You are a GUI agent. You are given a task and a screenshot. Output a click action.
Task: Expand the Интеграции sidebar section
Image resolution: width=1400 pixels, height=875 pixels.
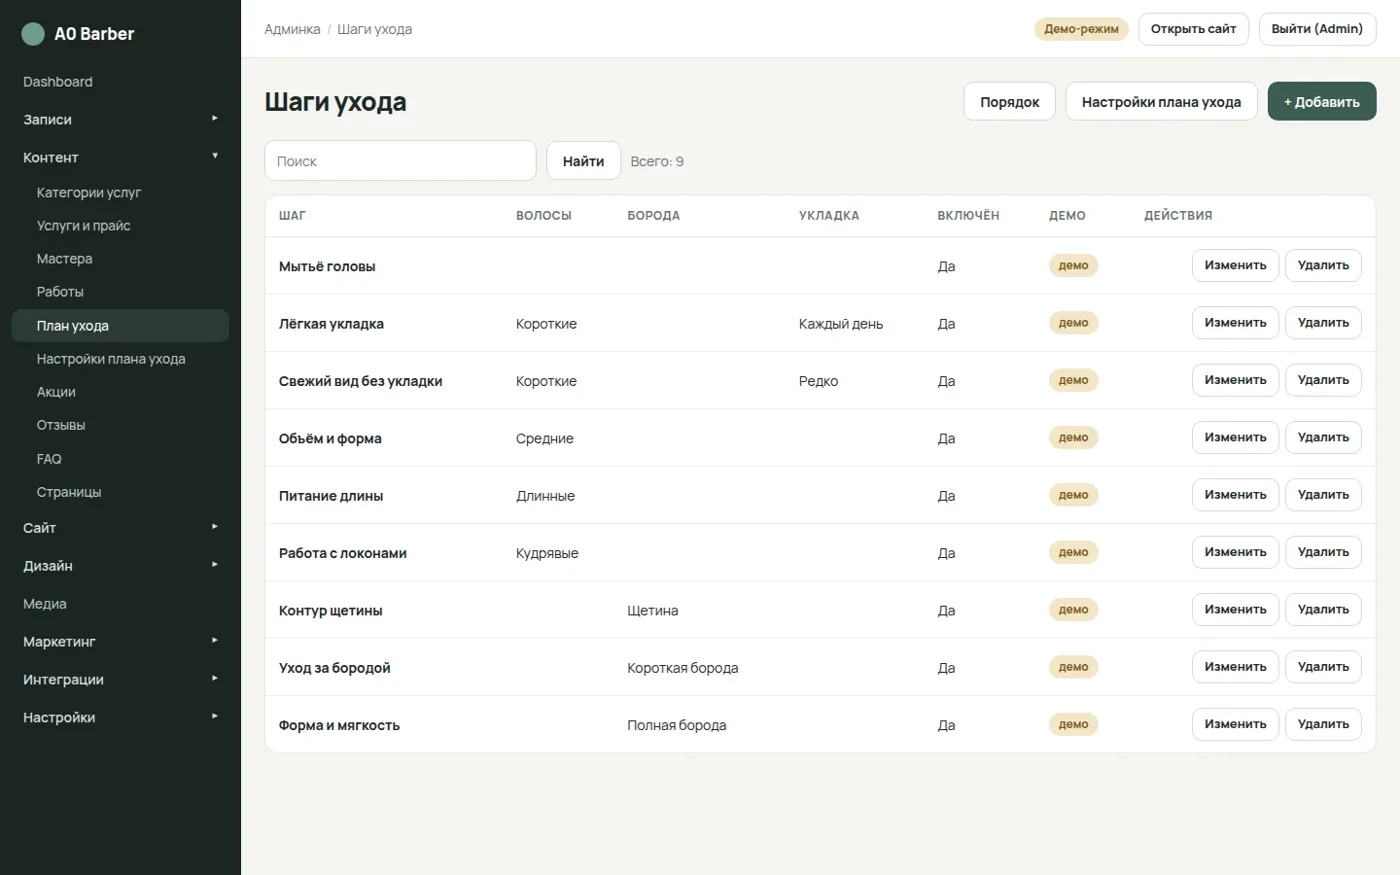tap(120, 680)
